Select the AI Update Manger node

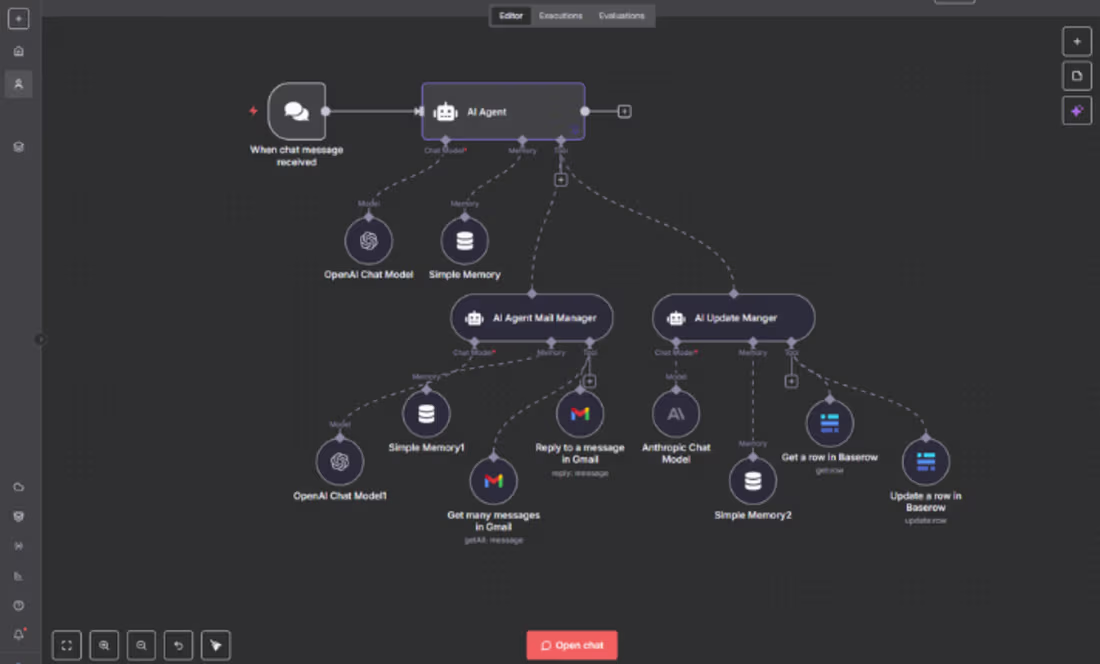pyautogui.click(x=734, y=318)
